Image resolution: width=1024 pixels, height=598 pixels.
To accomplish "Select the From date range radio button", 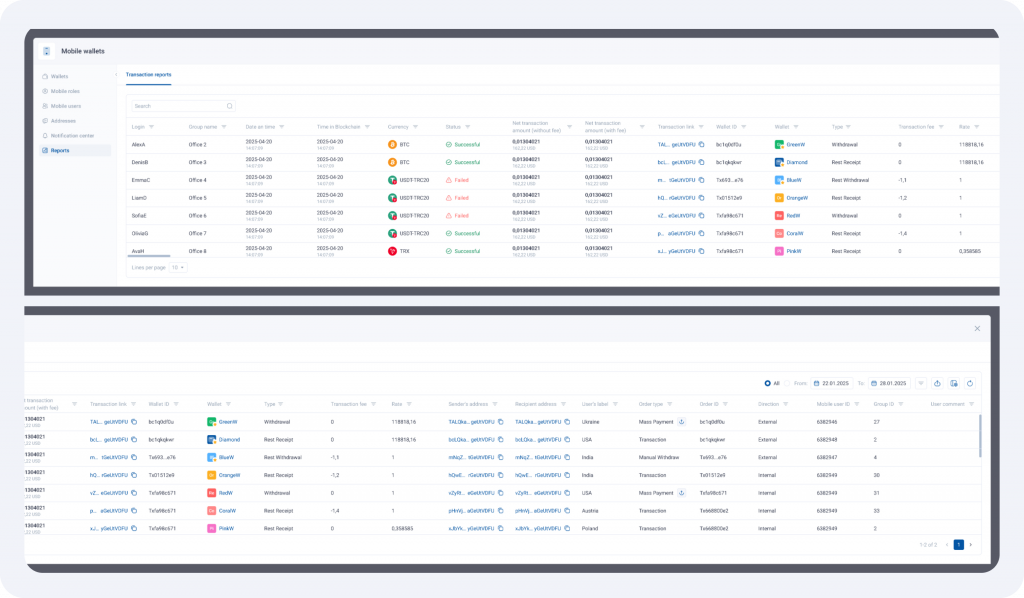I will coord(788,383).
